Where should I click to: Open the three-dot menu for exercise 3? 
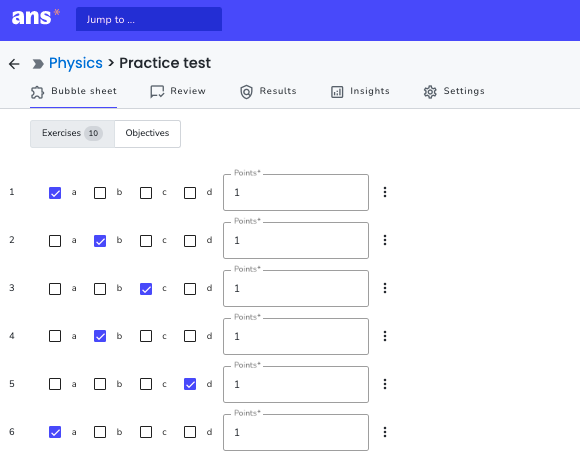[x=385, y=288]
